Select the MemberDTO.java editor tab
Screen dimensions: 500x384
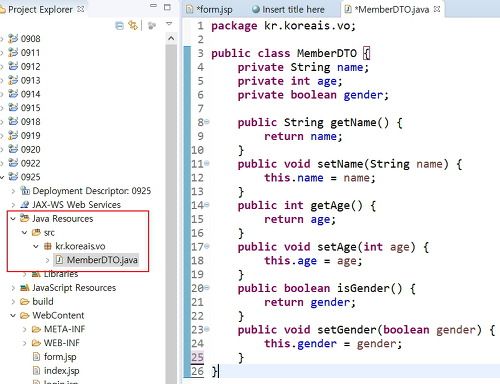click(387, 9)
